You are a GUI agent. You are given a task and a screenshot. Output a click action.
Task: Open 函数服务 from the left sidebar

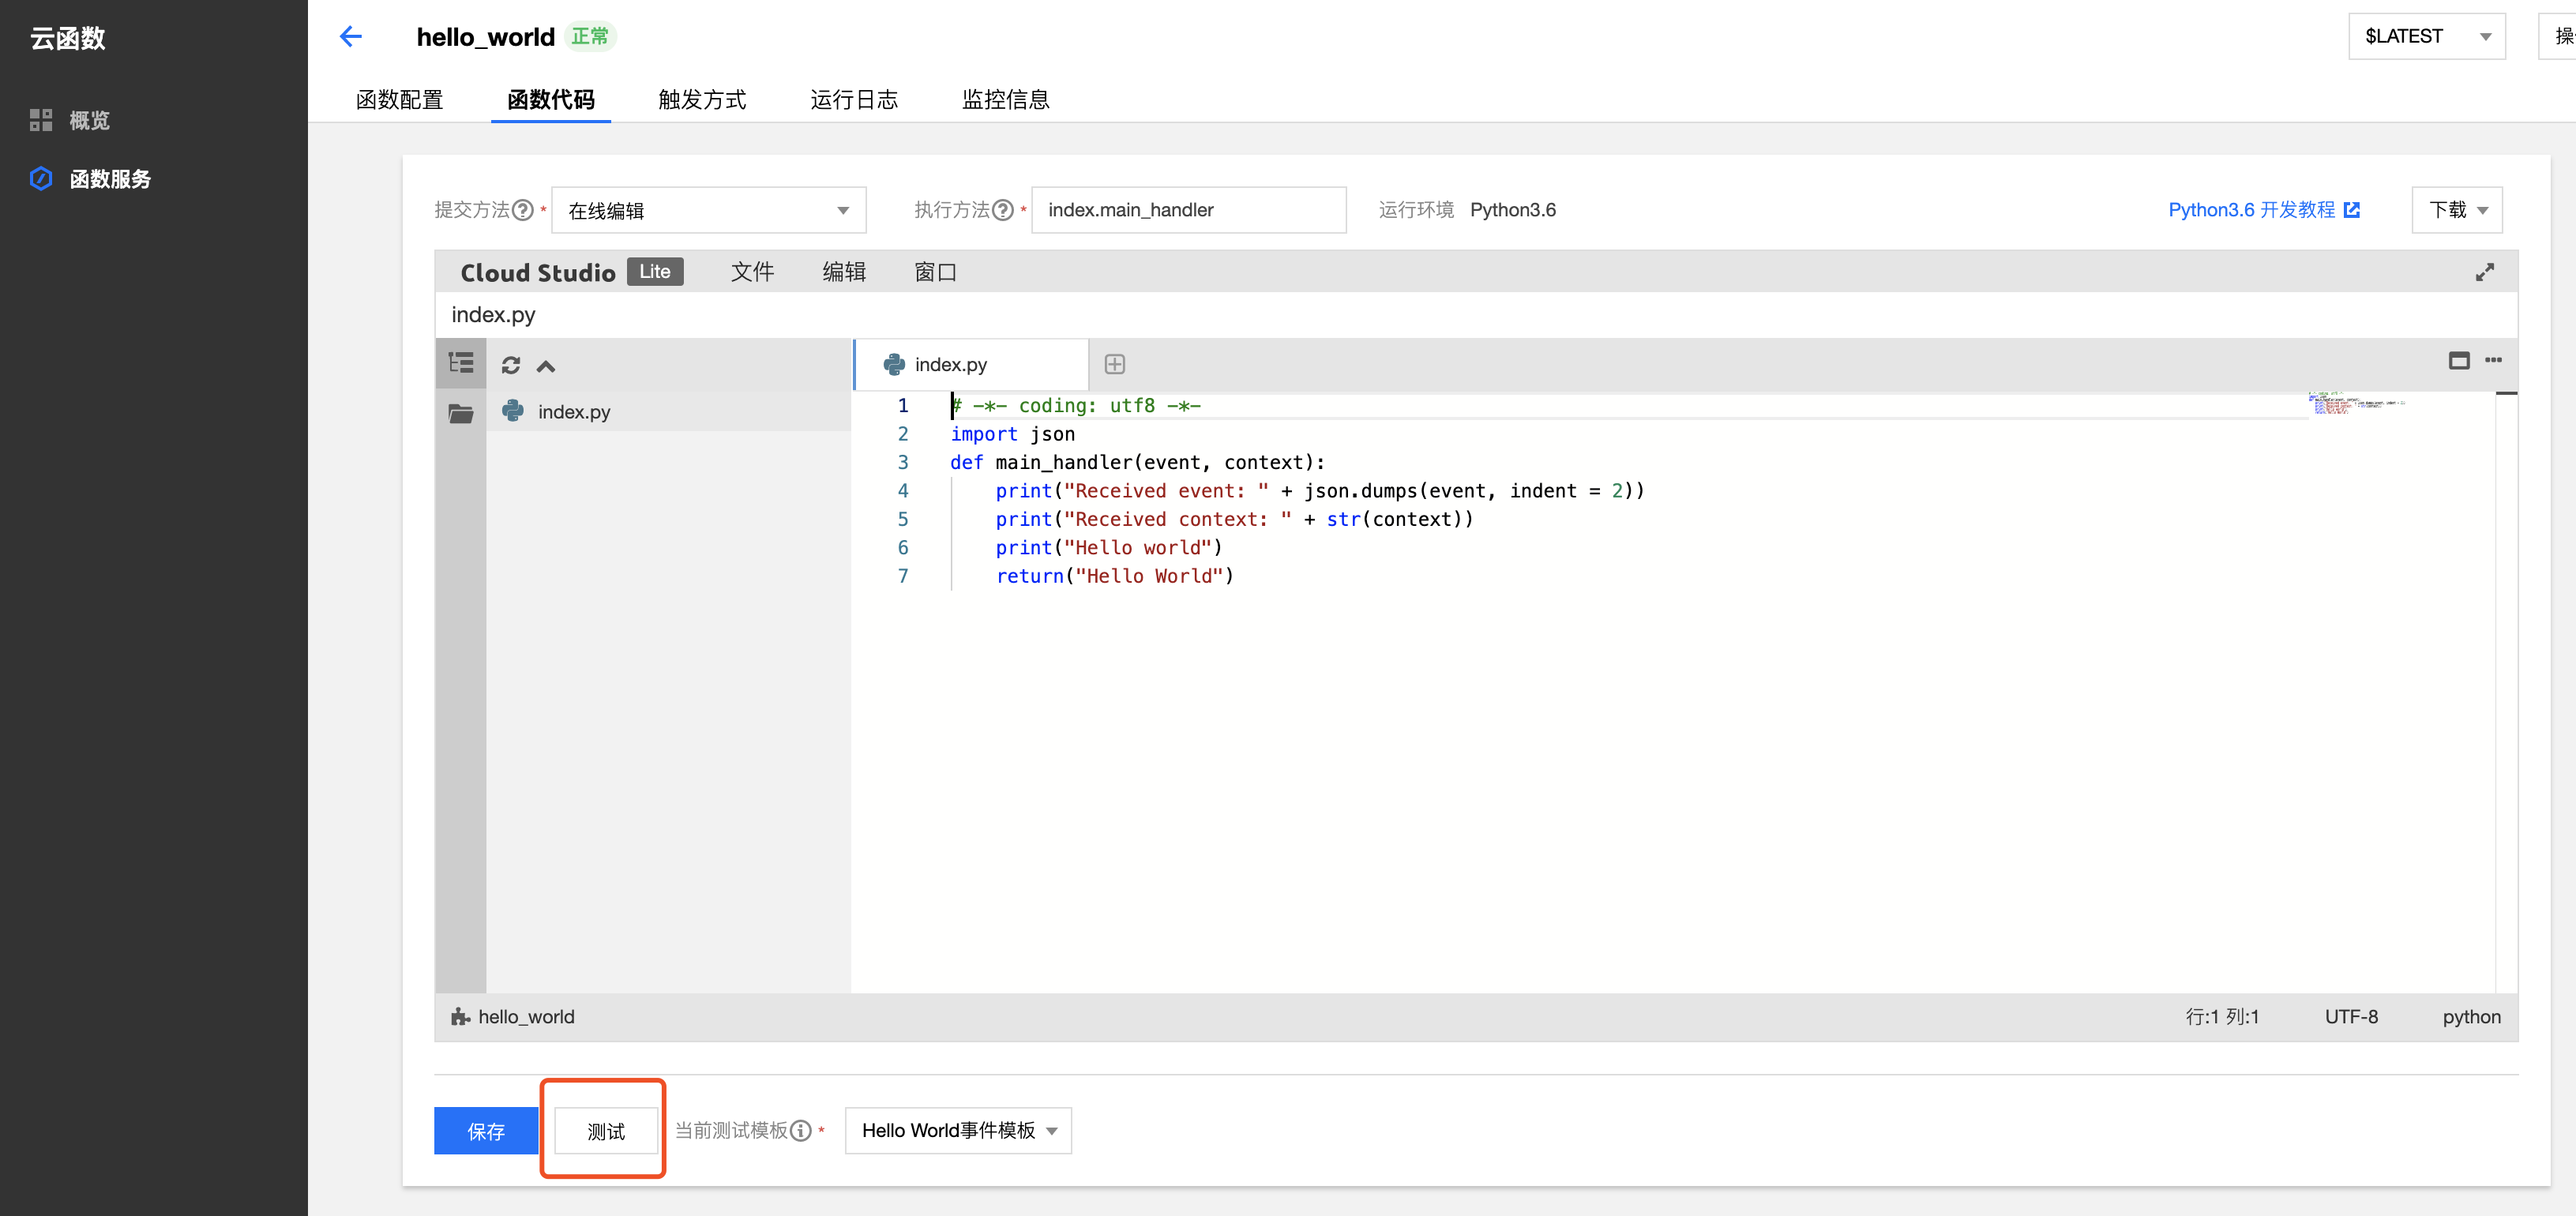point(110,179)
